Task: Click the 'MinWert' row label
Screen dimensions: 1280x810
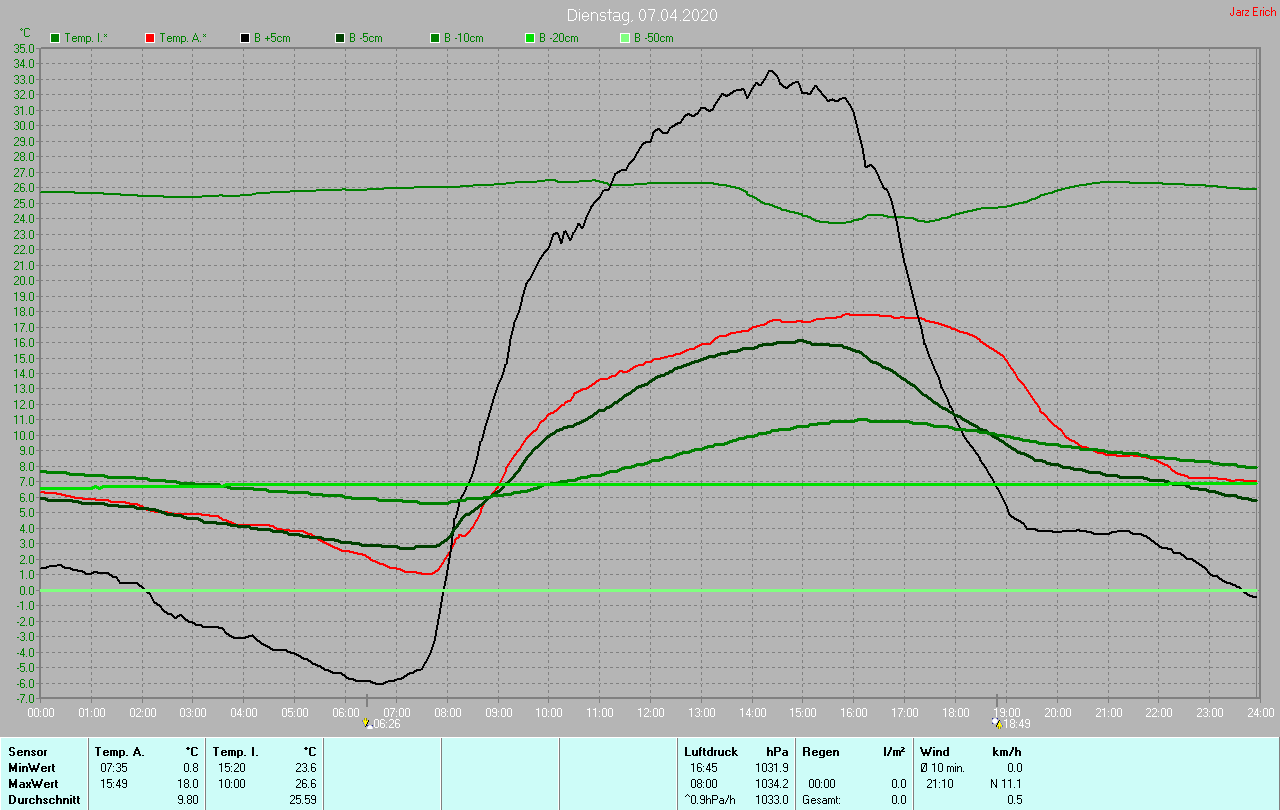Action: pyautogui.click(x=30, y=767)
